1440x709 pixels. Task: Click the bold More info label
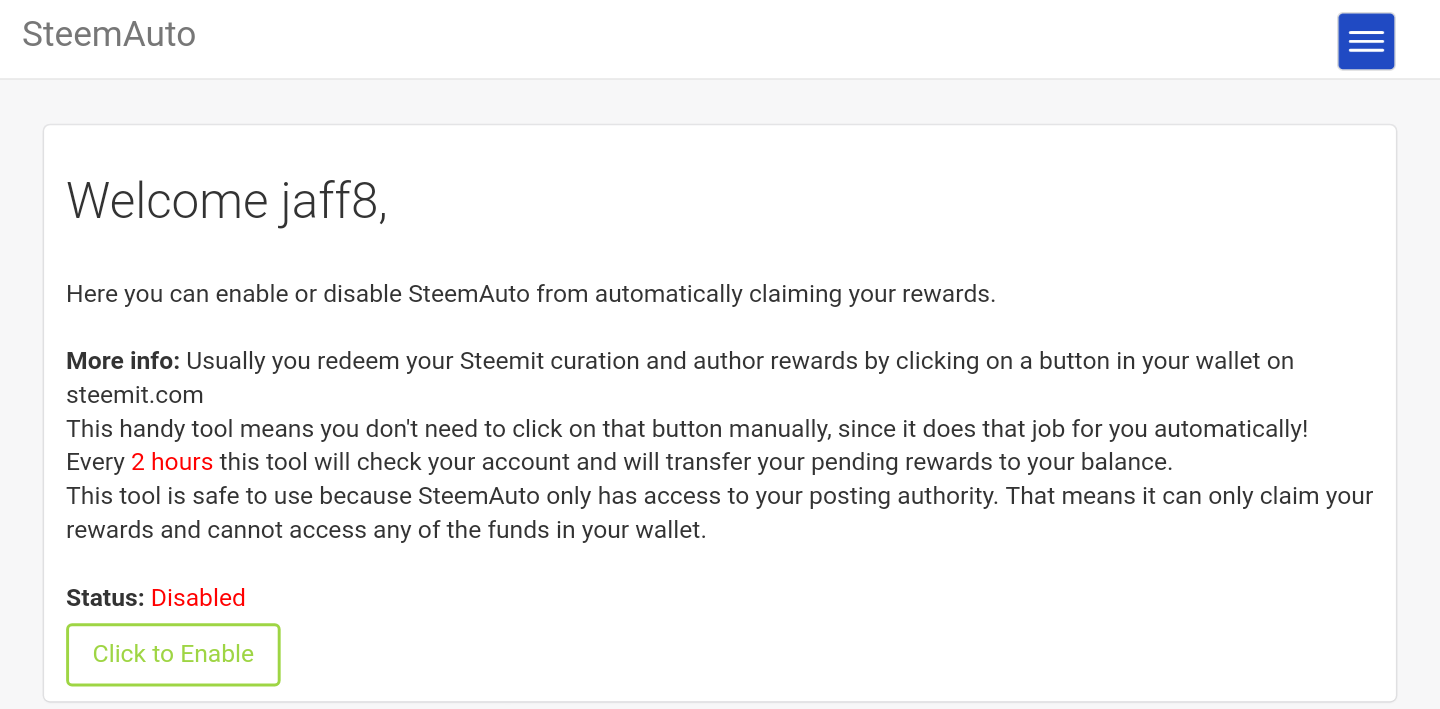pos(123,361)
